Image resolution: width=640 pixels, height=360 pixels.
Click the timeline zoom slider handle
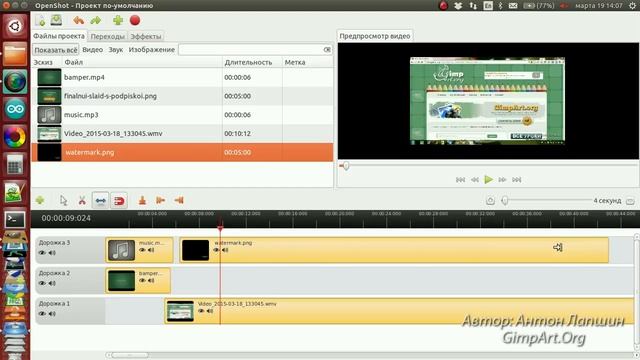(x=505, y=200)
